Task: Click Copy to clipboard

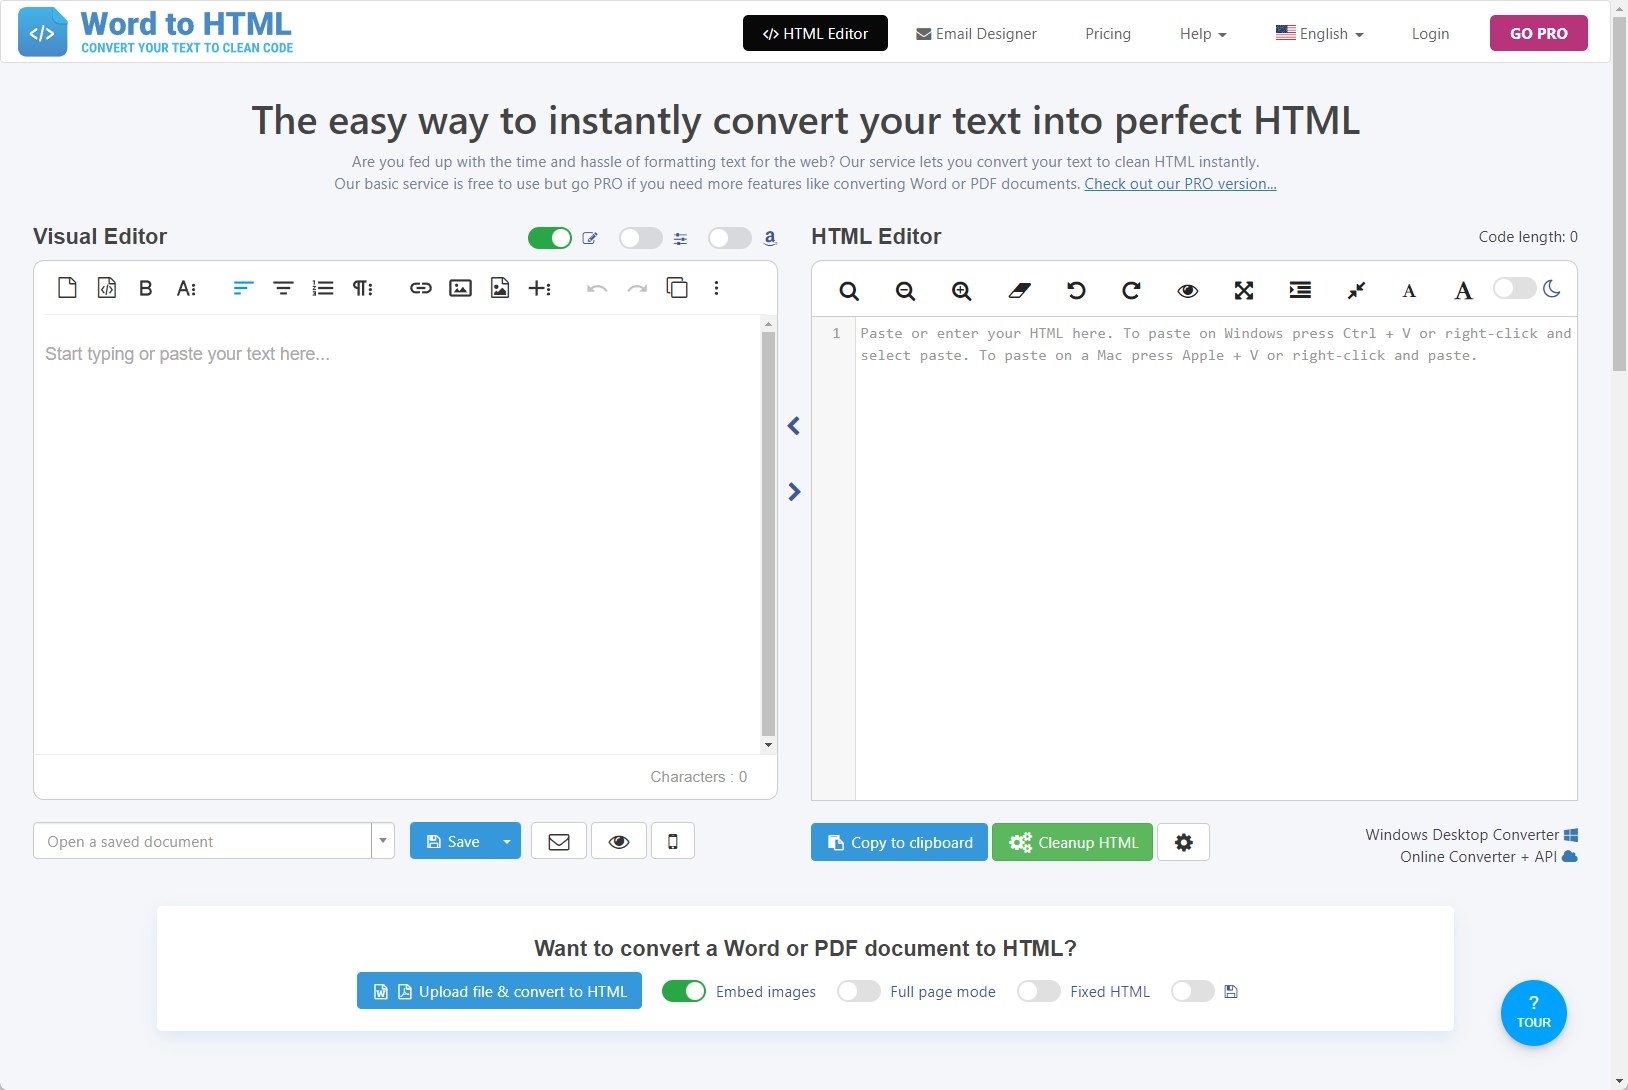Action: (899, 842)
